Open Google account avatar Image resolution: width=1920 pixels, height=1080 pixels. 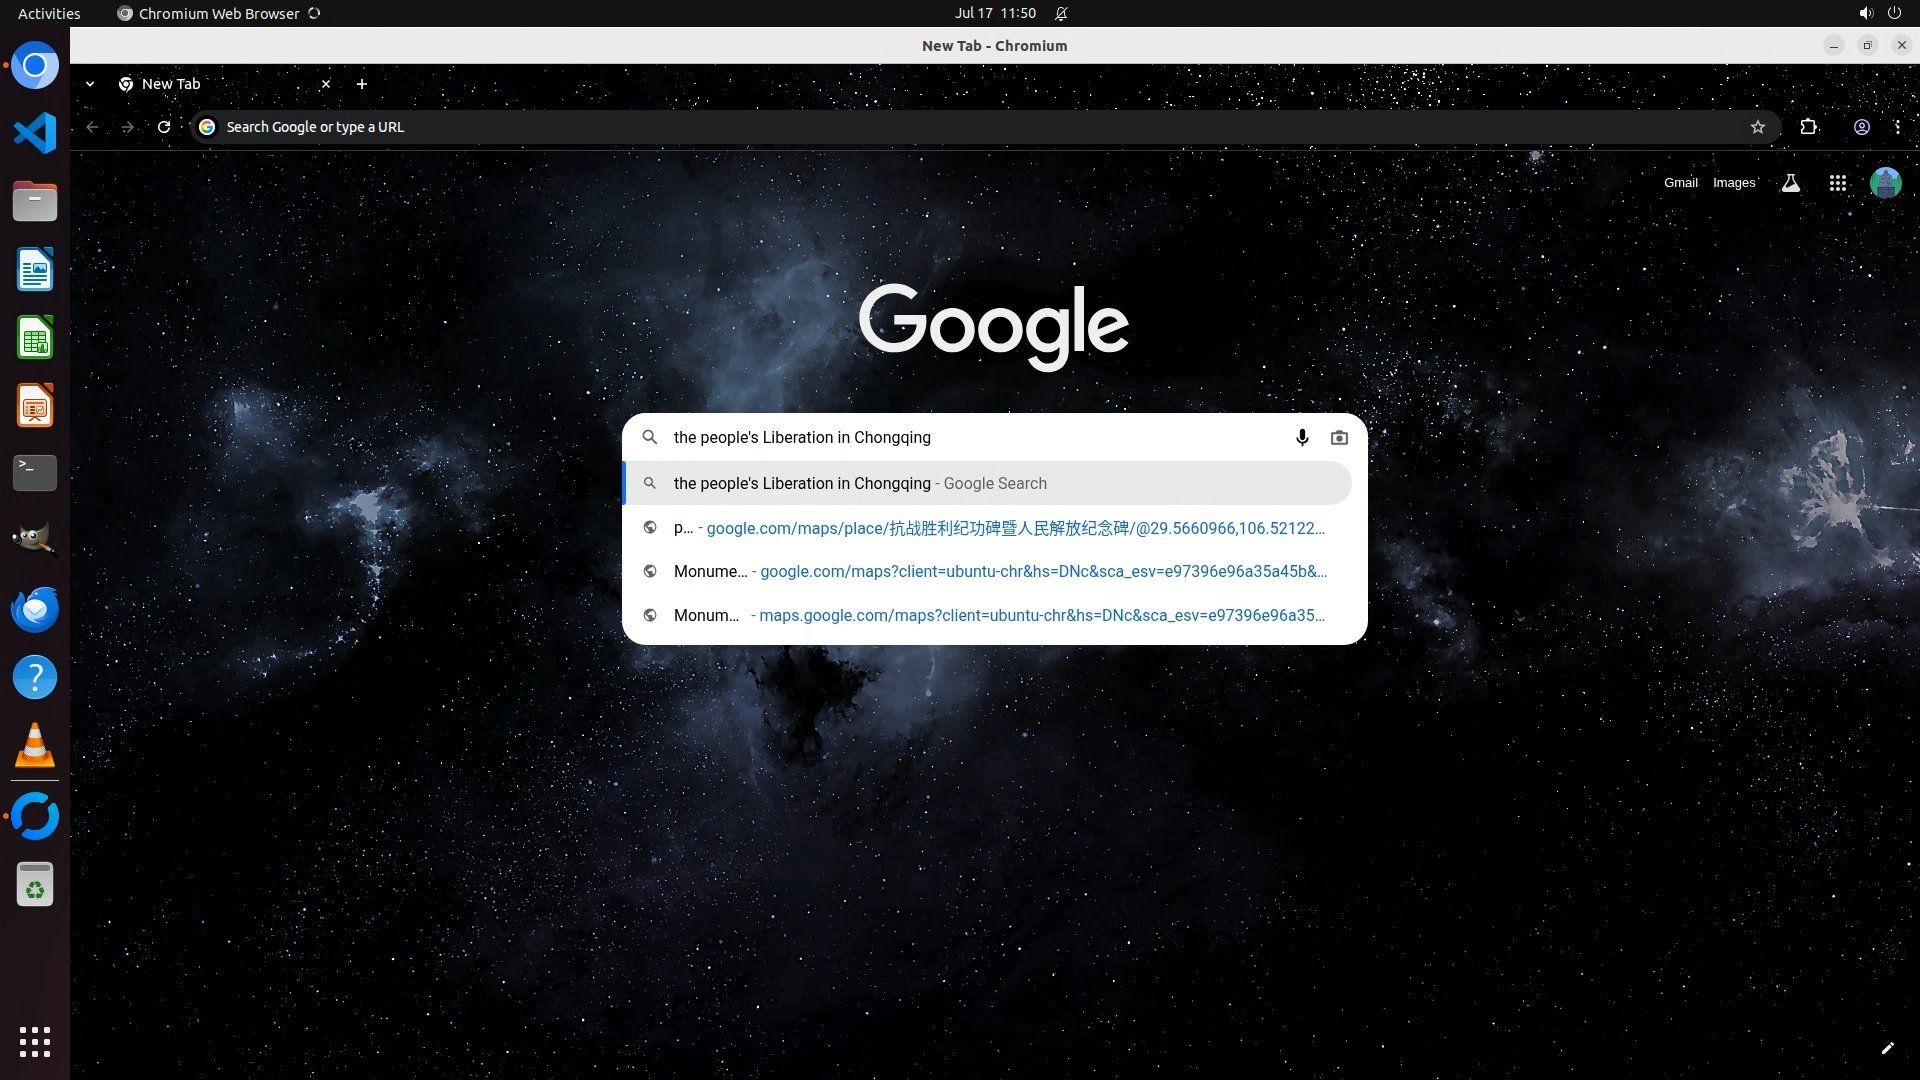[1885, 183]
